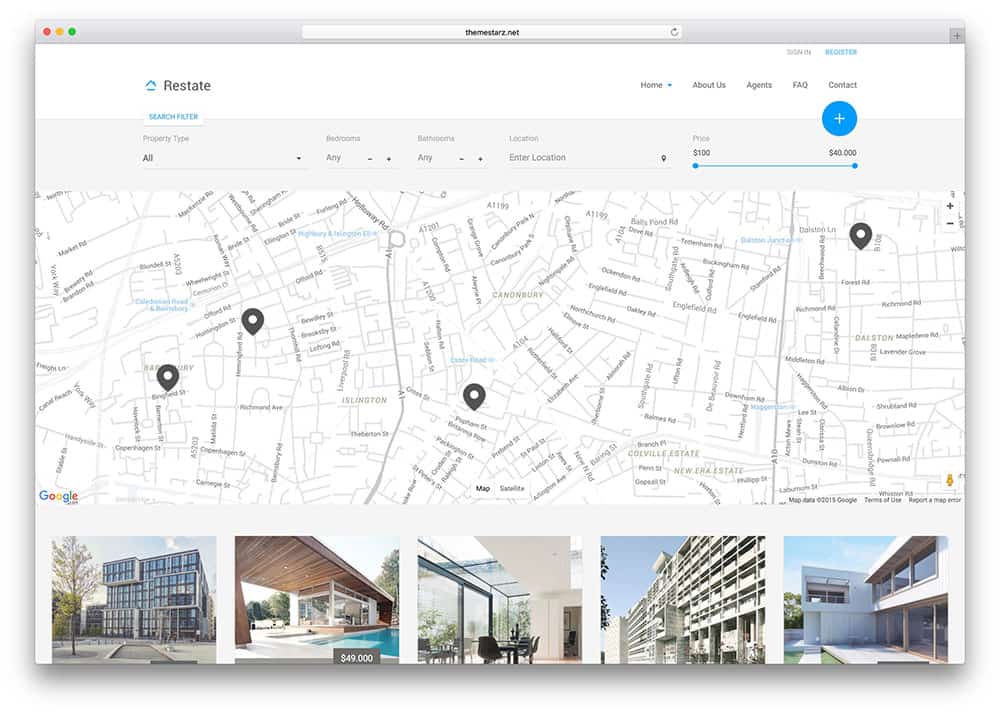Switch map to Satellite view
Viewport: 1000px width, 714px height.
[512, 488]
